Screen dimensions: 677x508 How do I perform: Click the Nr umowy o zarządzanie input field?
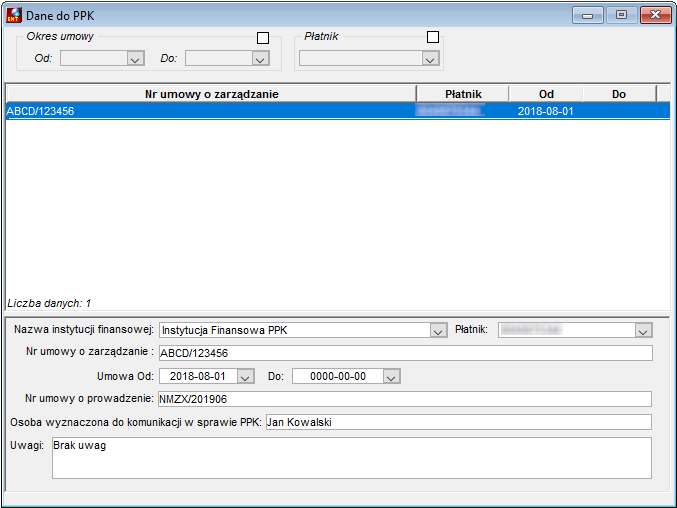pyautogui.click(x=406, y=353)
